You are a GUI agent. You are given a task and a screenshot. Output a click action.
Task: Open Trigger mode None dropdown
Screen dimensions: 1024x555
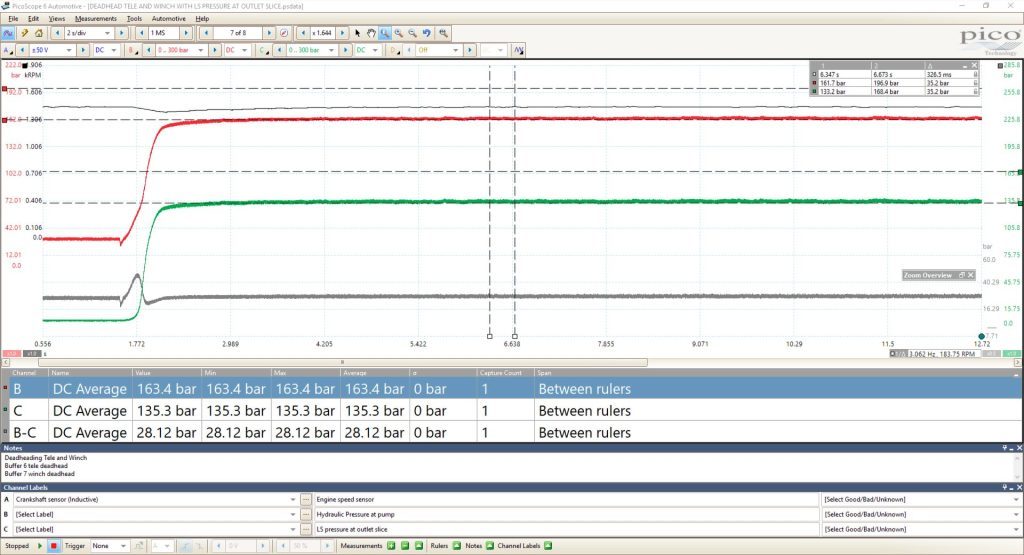click(x=123, y=546)
